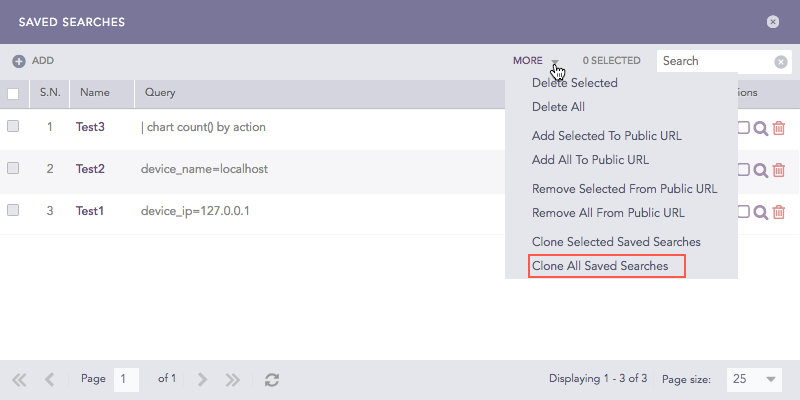This screenshot has height=400, width=800.
Task: Select the Test2 row checkbox
Action: click(x=13, y=169)
